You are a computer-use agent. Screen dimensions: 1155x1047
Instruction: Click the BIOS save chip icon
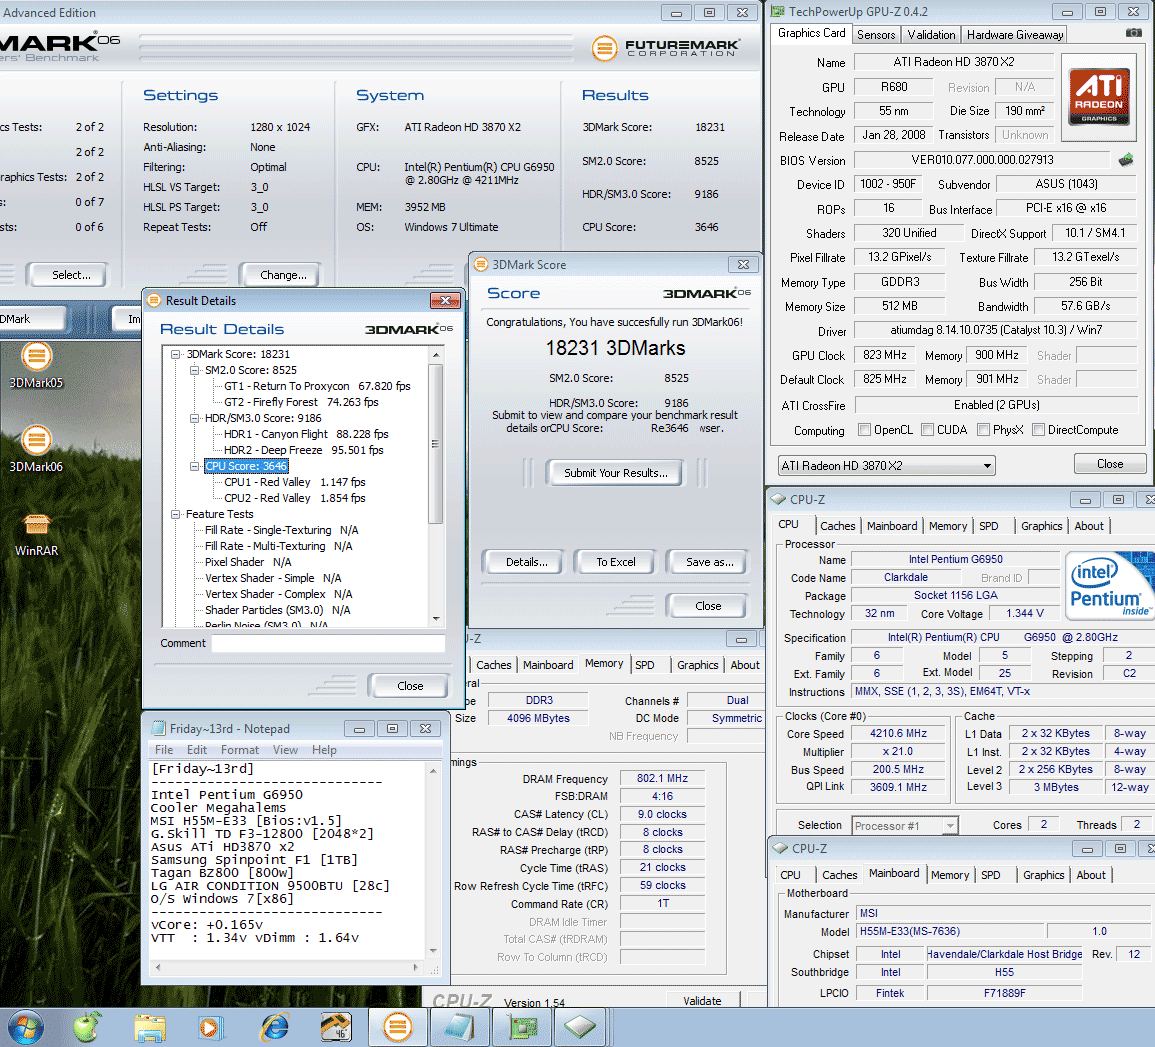[x=1126, y=159]
